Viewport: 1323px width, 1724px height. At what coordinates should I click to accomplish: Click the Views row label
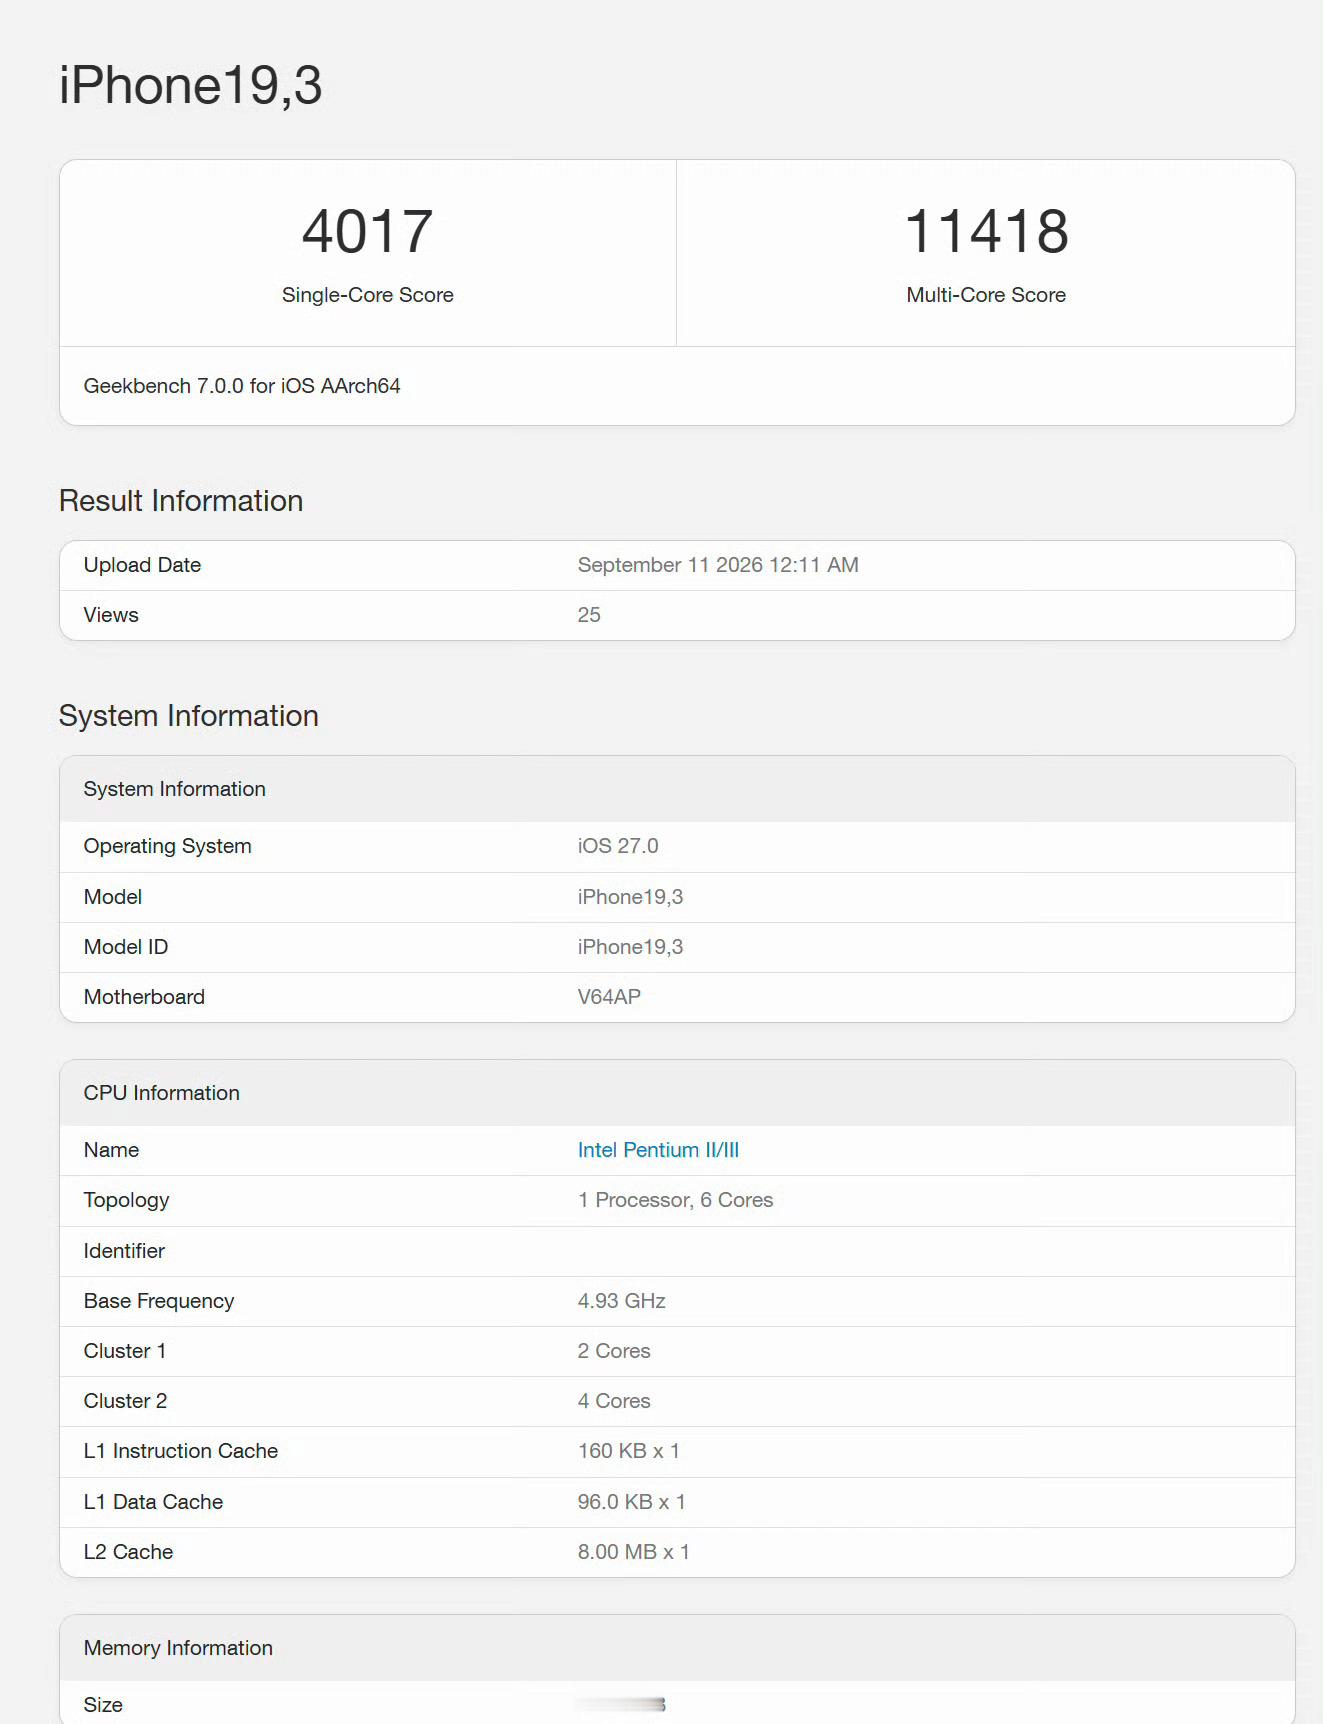111,615
